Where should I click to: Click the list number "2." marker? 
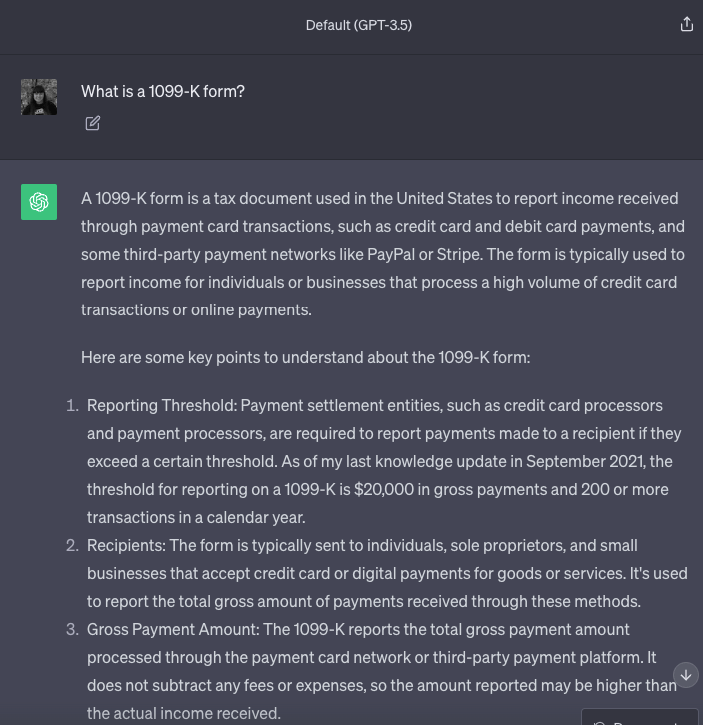72,546
